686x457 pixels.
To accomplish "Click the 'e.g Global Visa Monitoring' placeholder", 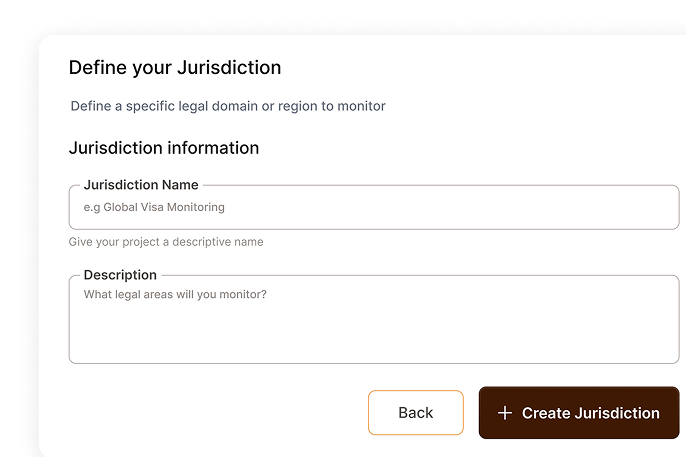I will (x=154, y=208).
